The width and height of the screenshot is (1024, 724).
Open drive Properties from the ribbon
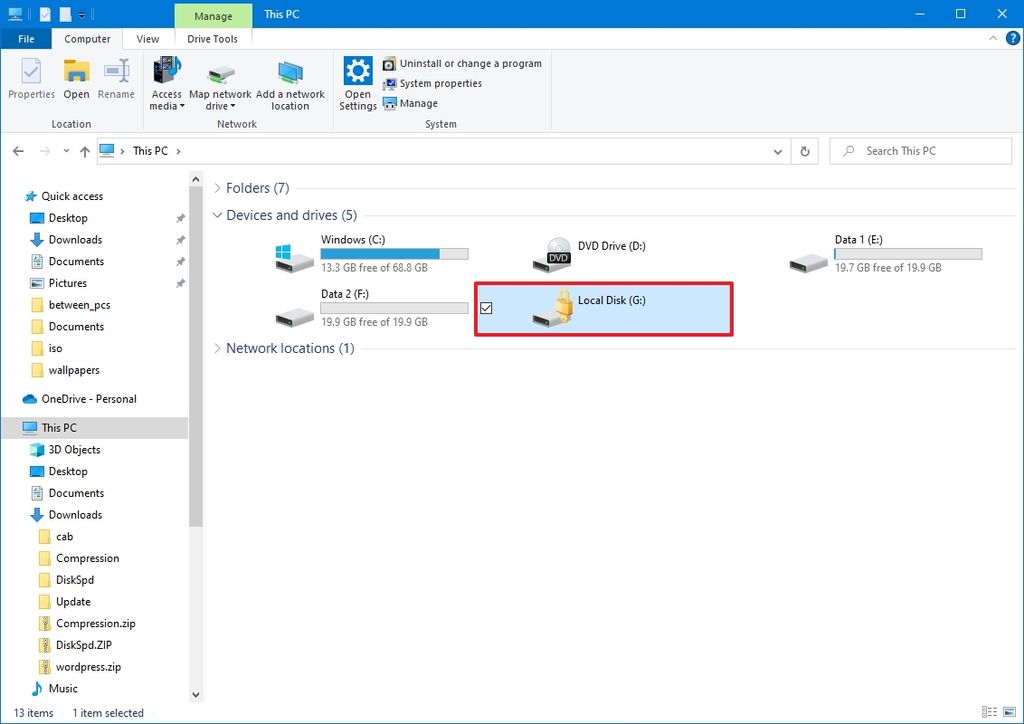pyautogui.click(x=31, y=80)
